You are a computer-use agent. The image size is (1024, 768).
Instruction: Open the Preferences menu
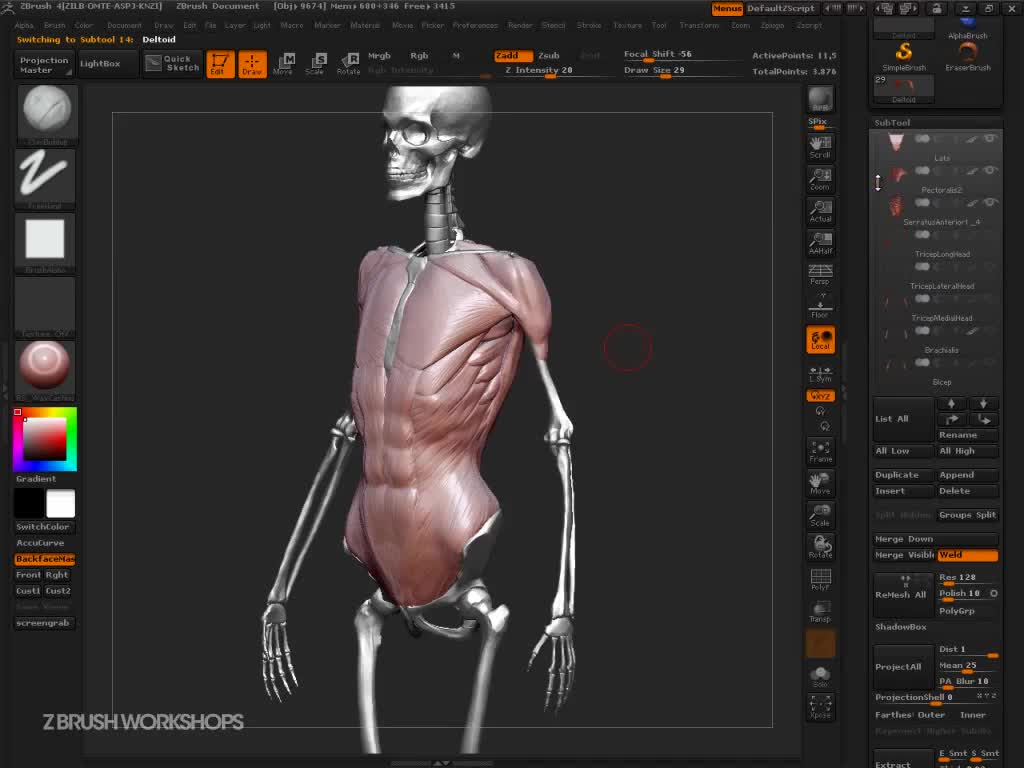pos(475,25)
